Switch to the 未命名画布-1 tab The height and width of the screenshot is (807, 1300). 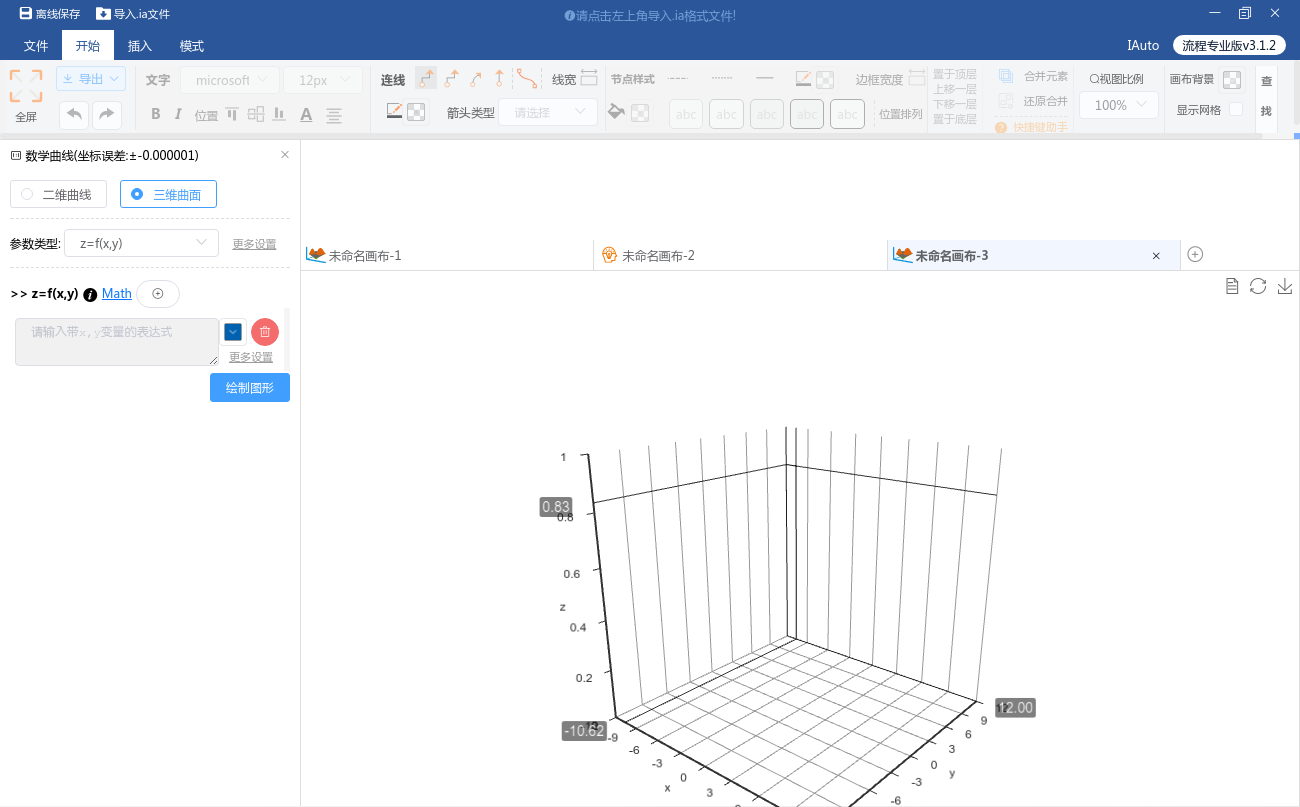click(365, 256)
